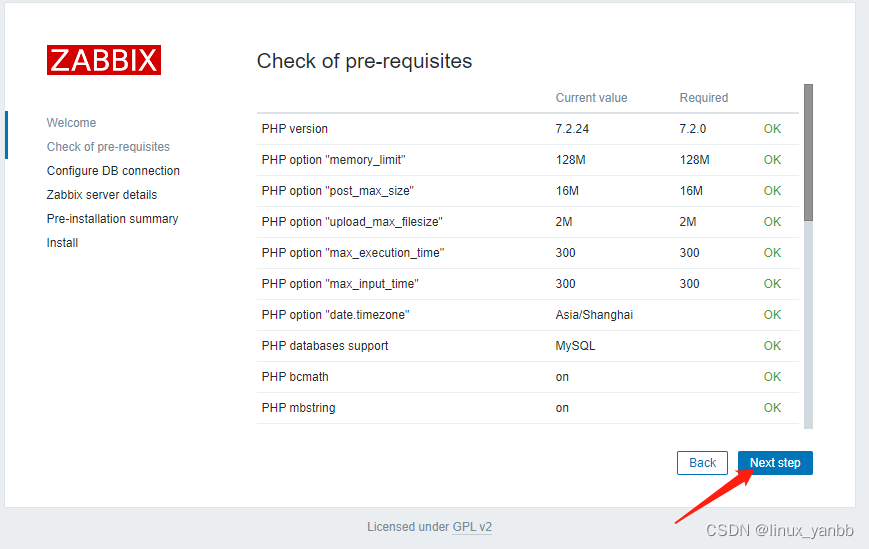The image size is (869, 549).
Task: Click OK status for PHP memory_limit
Action: [x=772, y=160]
